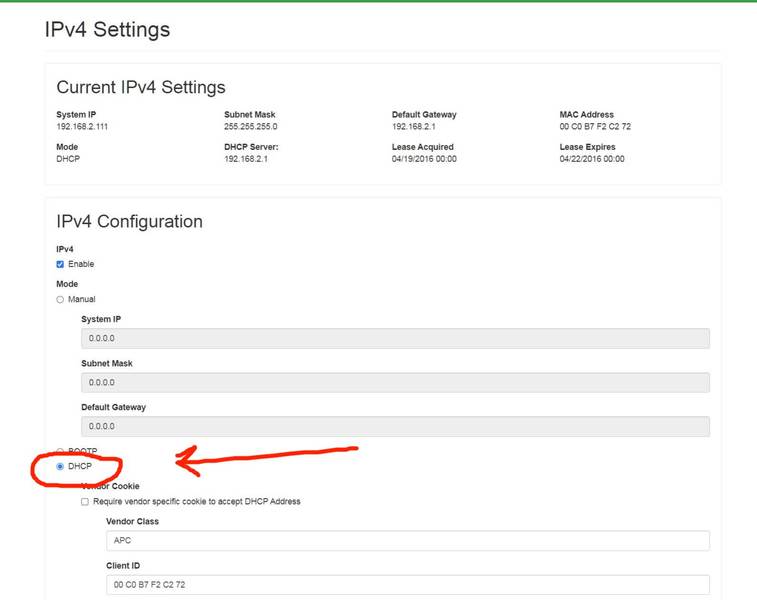Click the IPv4 Configuration section heading

pos(129,222)
